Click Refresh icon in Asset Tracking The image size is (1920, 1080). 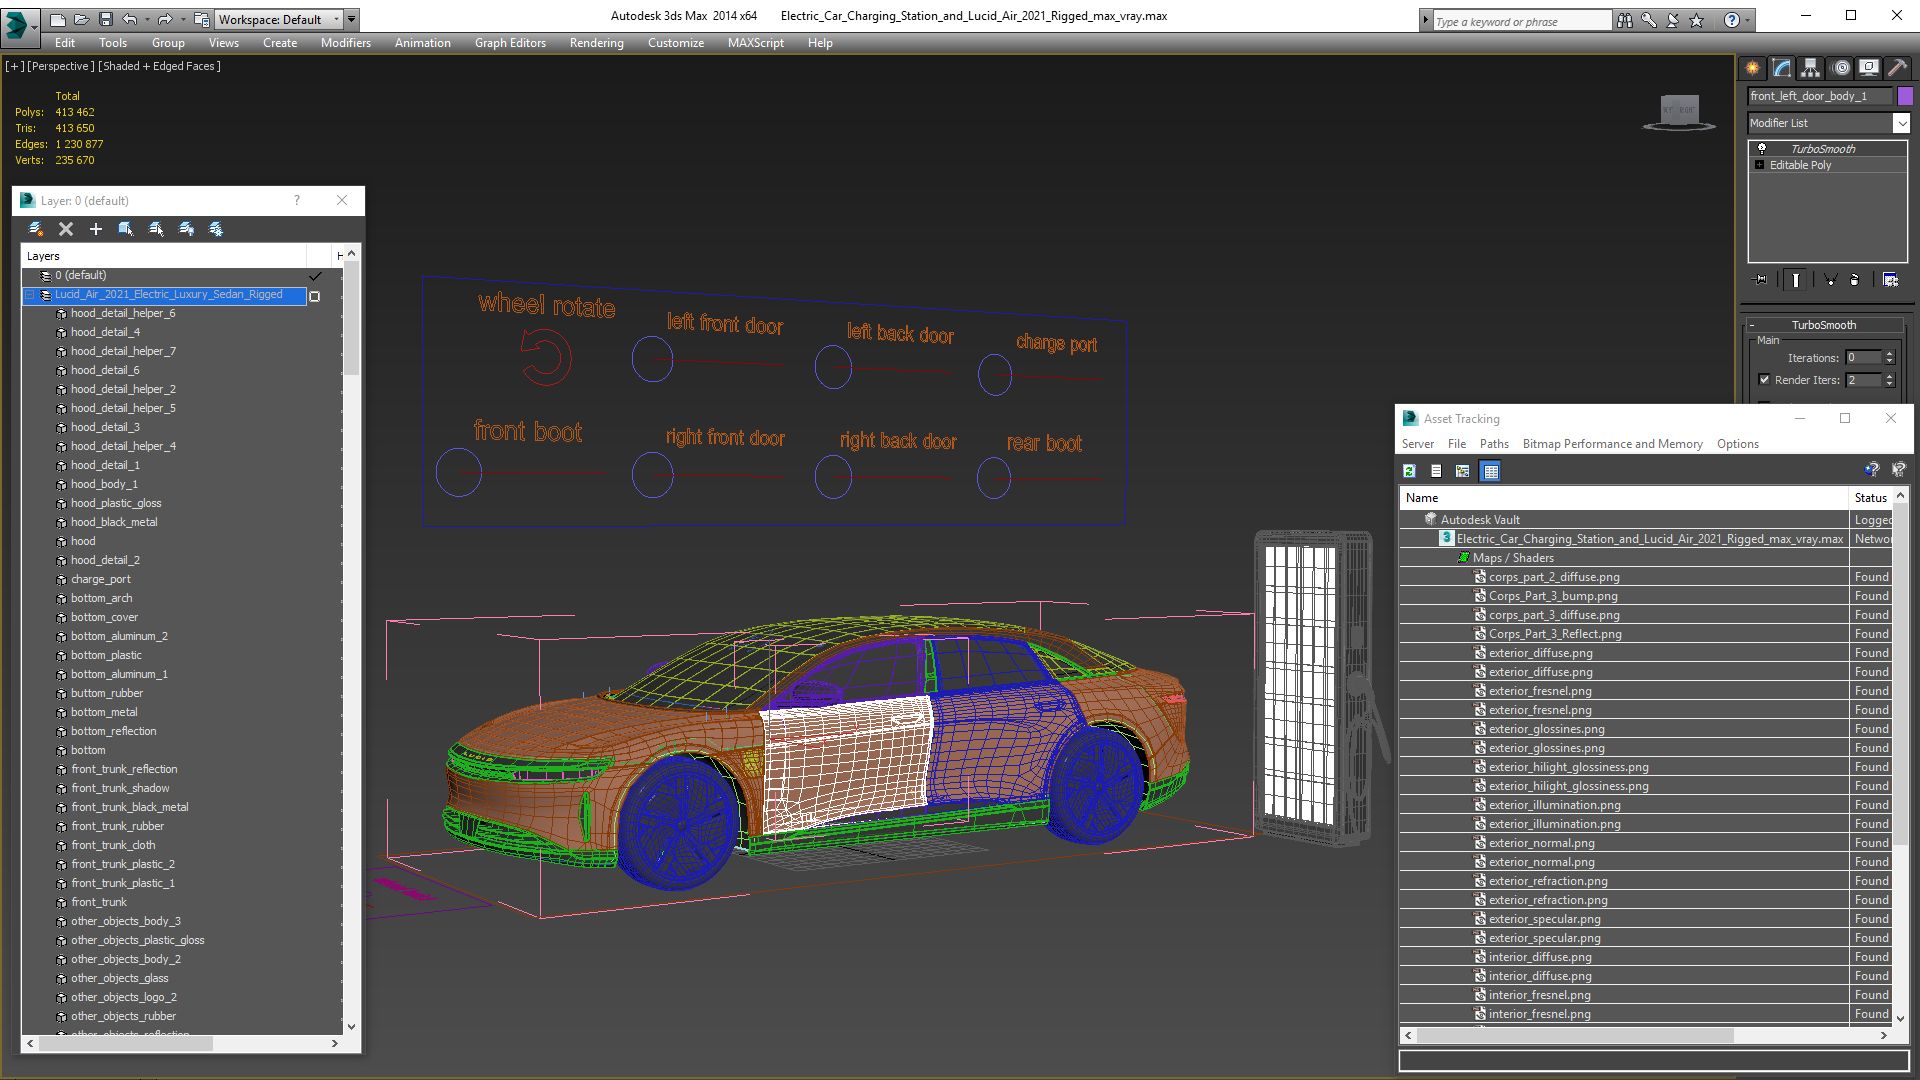tap(1409, 471)
